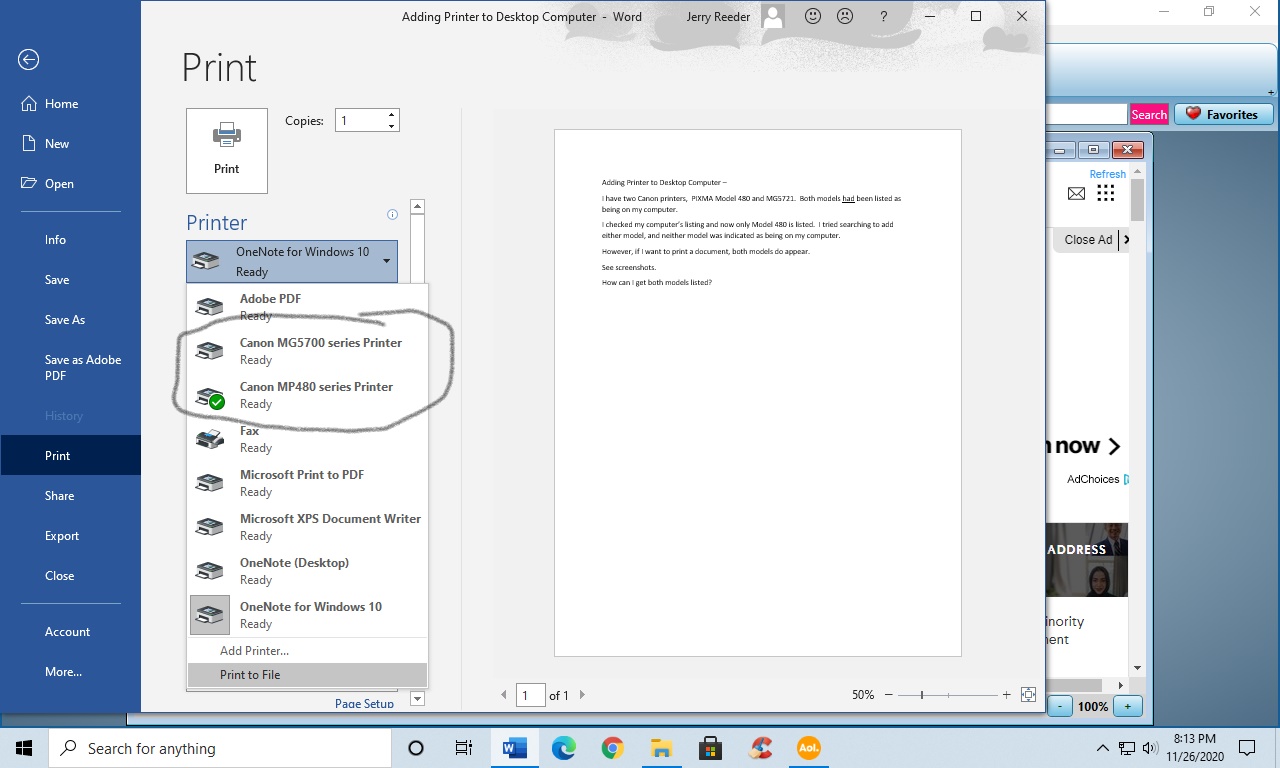Click Add Printer...
Screen dimensions: 1280x768
coord(307,651)
